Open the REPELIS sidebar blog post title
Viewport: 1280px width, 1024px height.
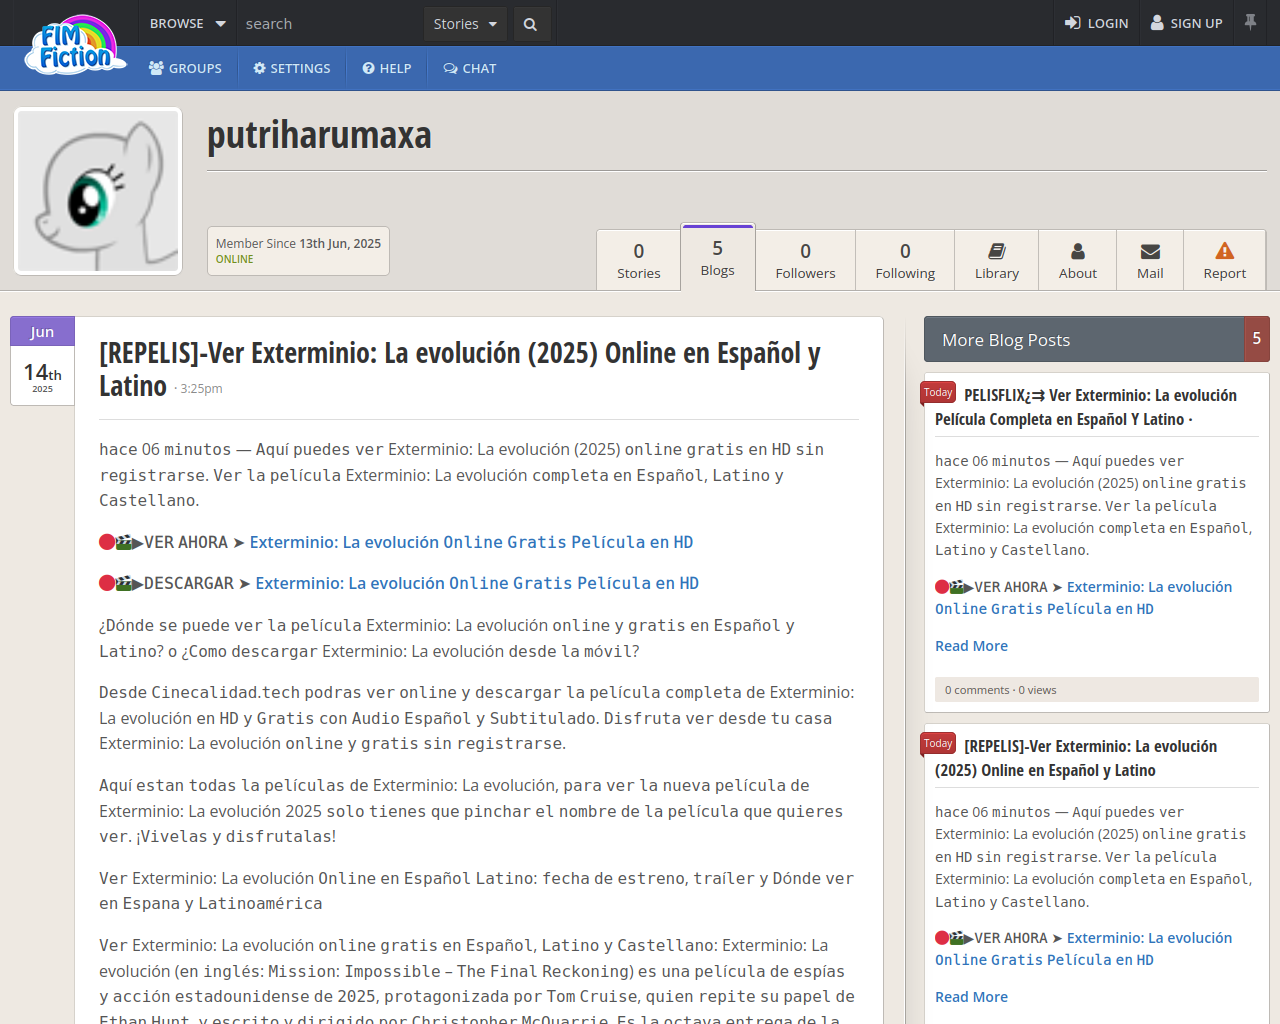(x=1076, y=758)
